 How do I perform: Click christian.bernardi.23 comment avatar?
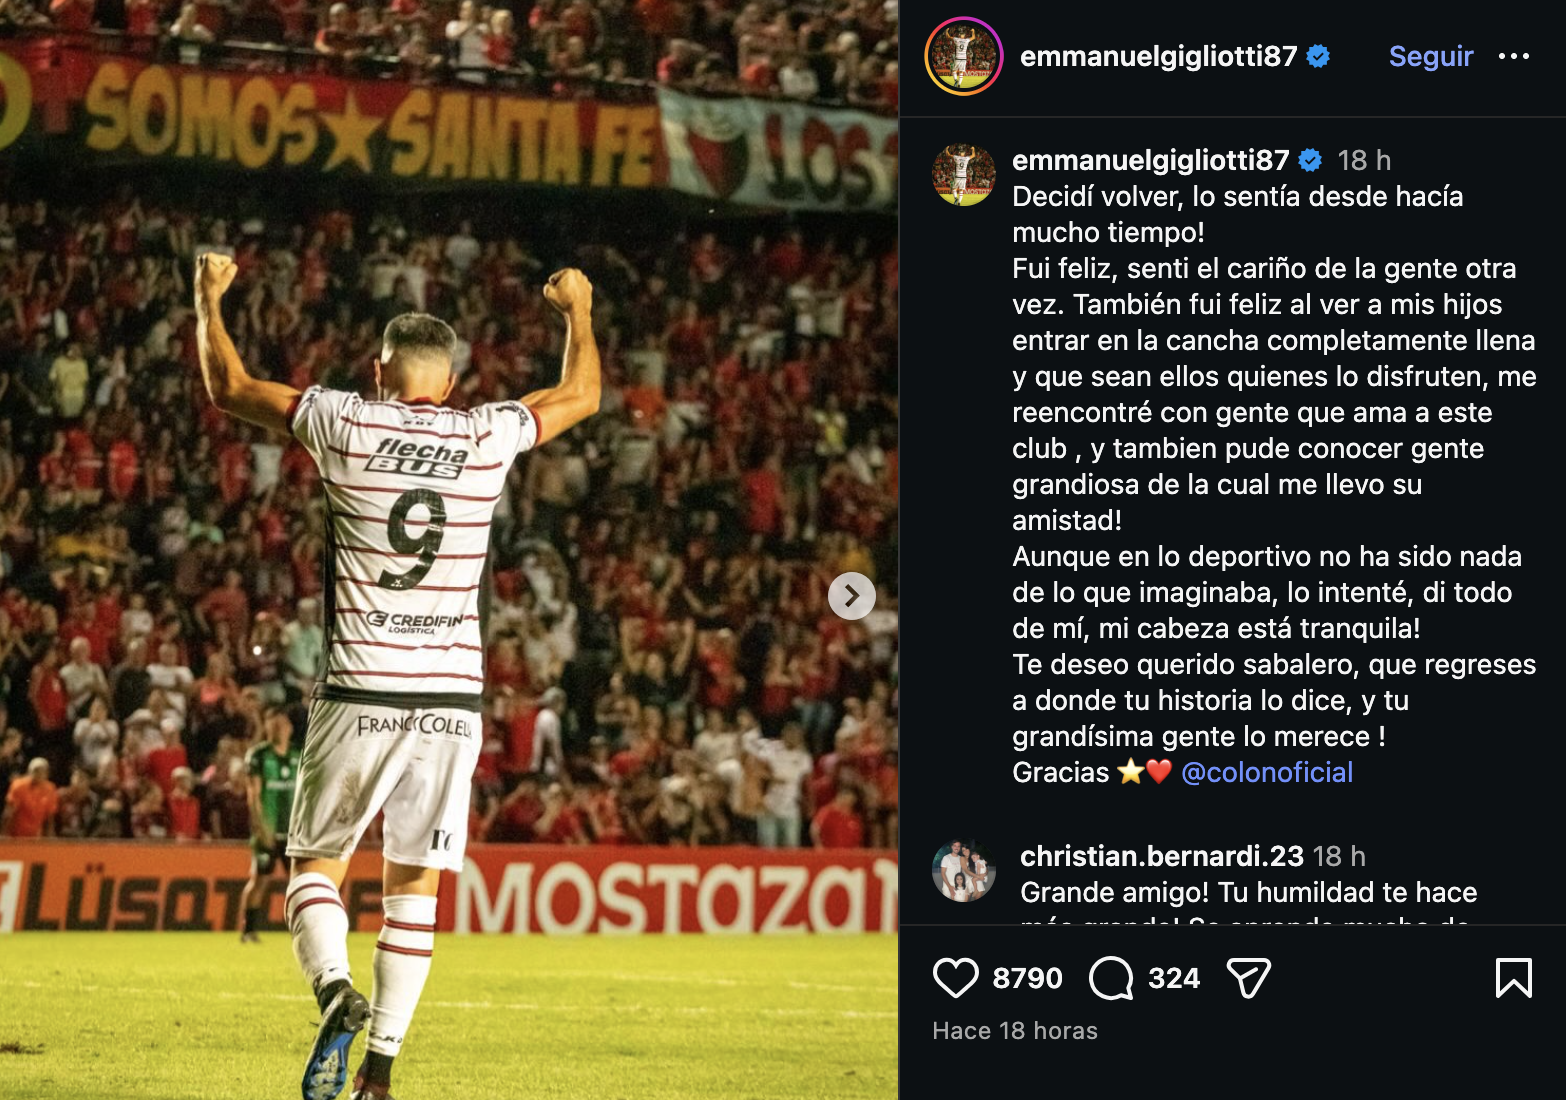[x=964, y=870]
